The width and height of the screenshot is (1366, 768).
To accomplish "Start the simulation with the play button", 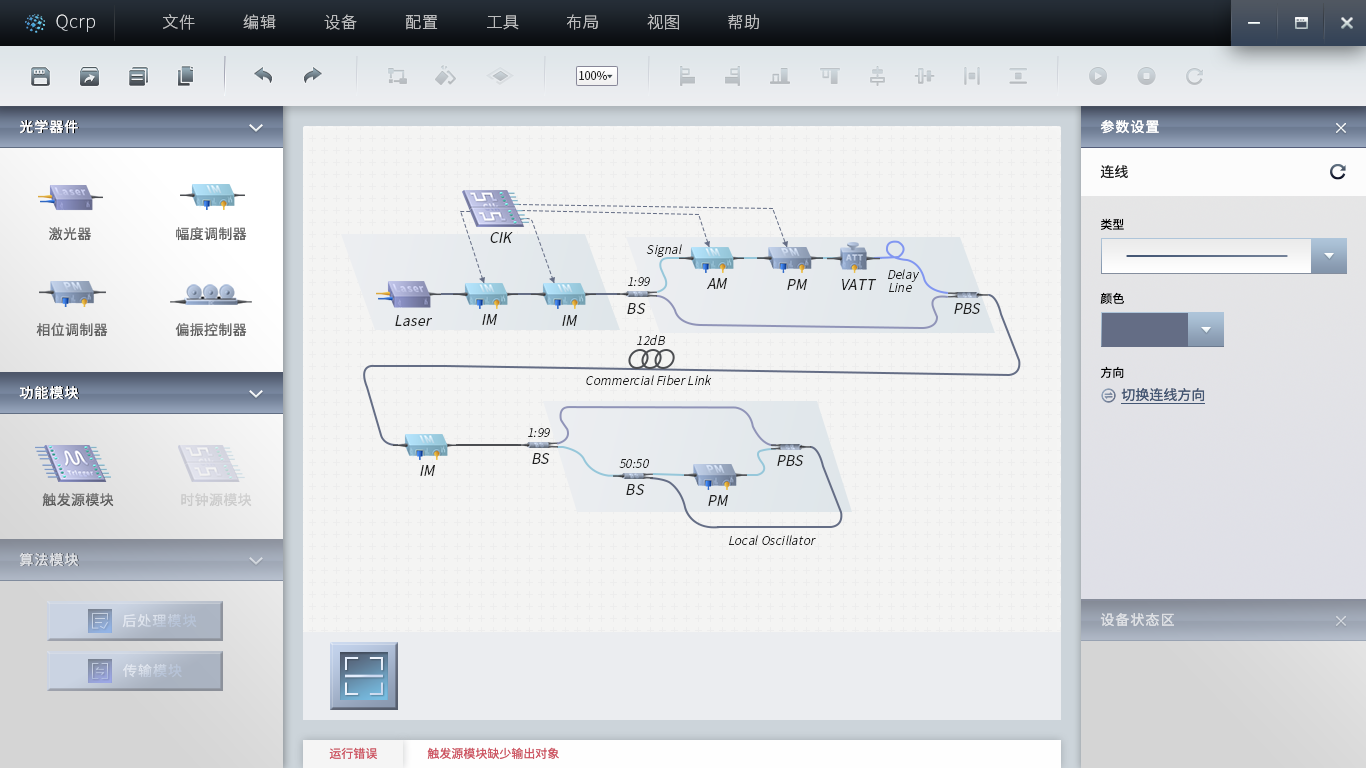I will pos(1098,76).
